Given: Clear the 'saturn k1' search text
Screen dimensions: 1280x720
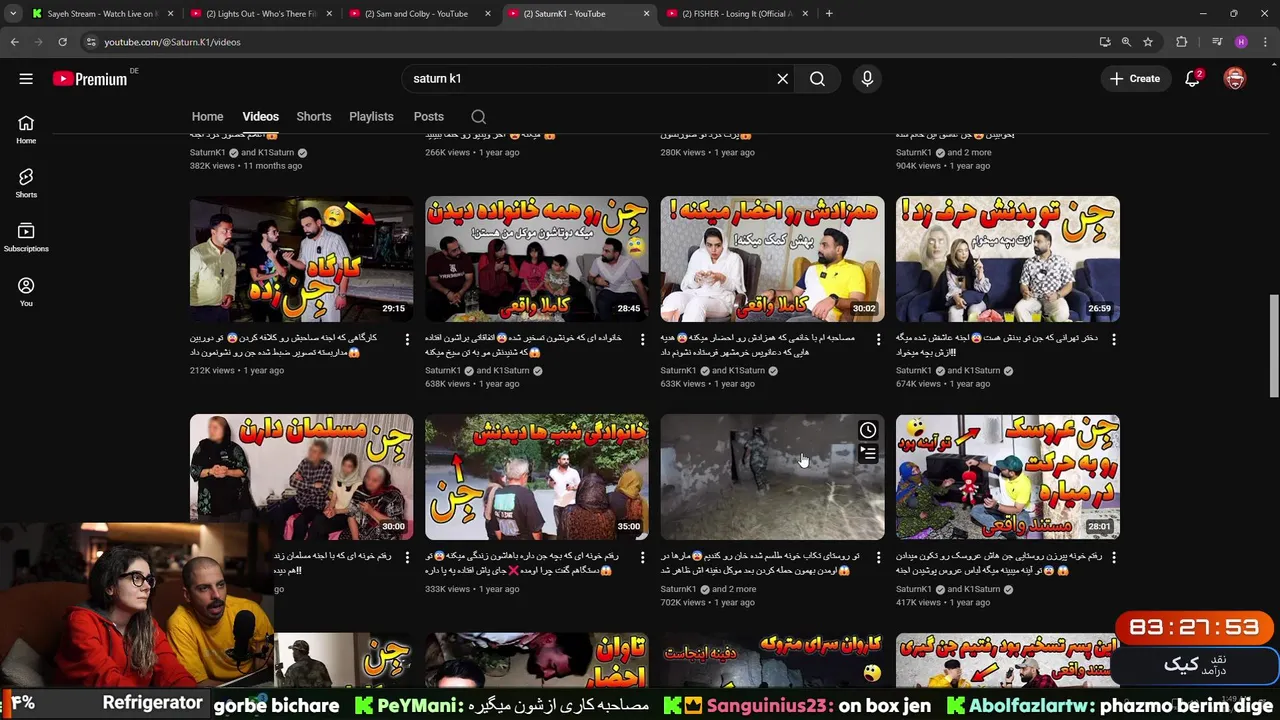Looking at the screenshot, I should 783,79.
